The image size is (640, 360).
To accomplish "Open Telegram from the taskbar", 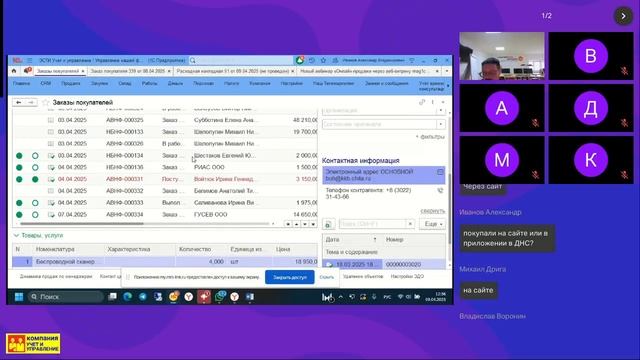I will (142, 297).
